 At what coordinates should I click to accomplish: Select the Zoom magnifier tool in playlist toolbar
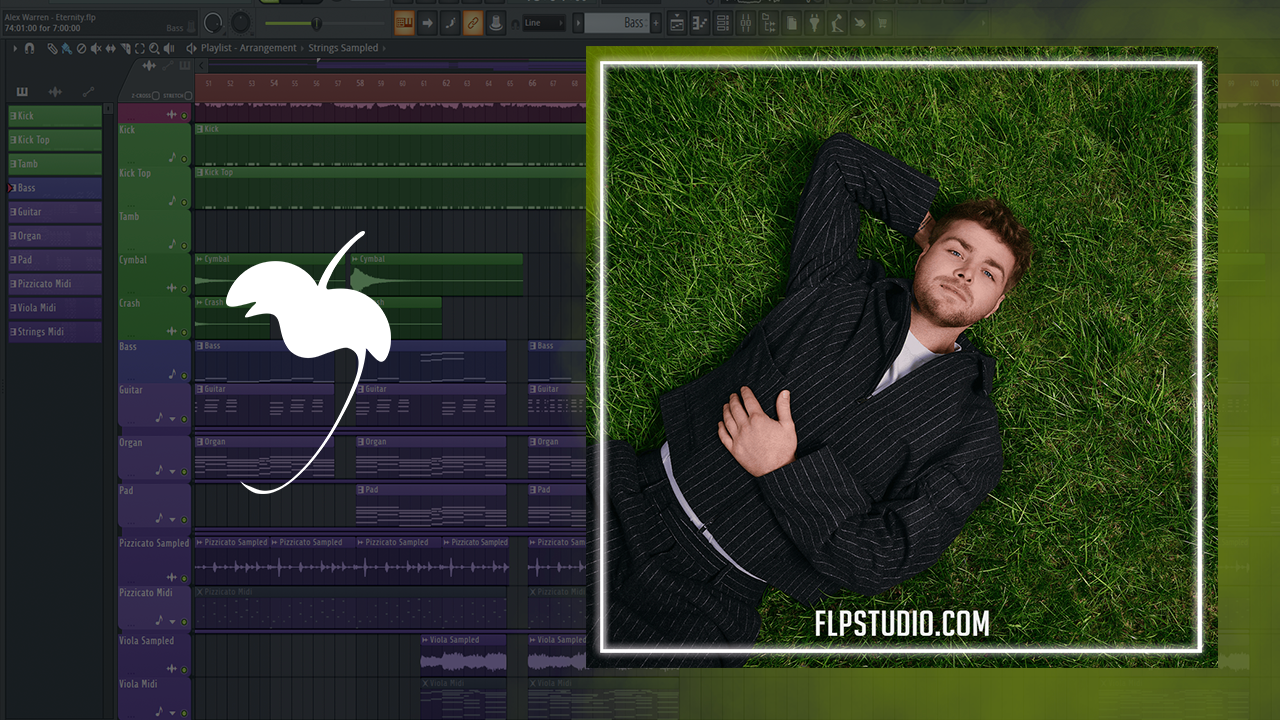[x=154, y=48]
